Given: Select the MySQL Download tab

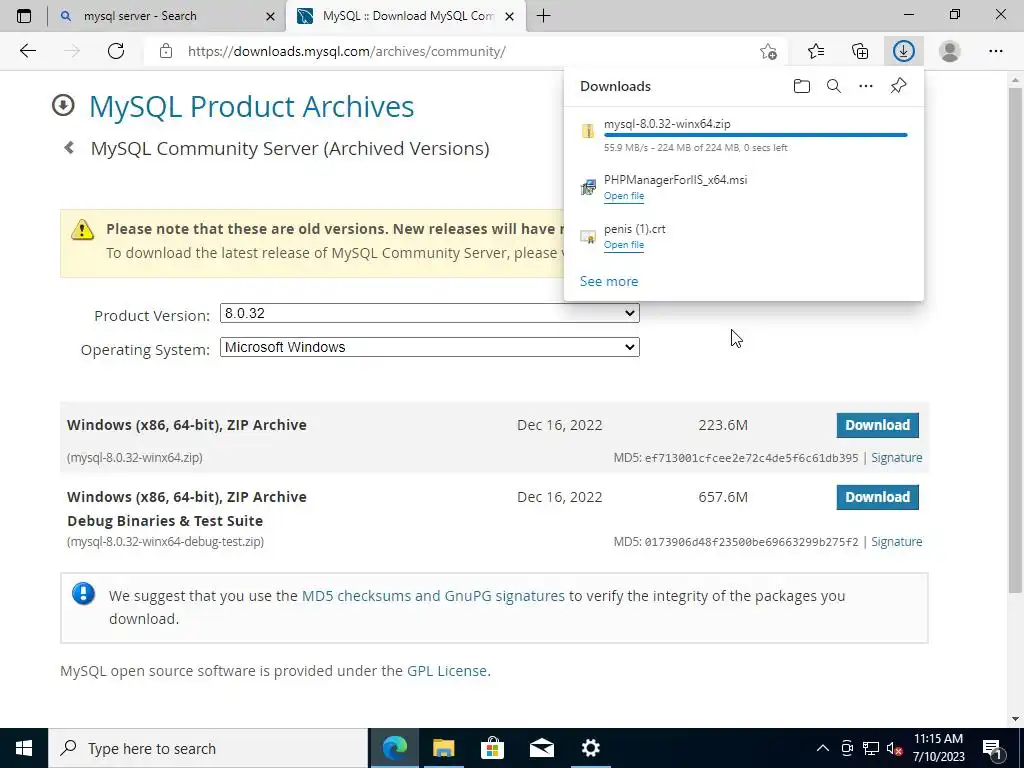Looking at the screenshot, I should tap(405, 16).
